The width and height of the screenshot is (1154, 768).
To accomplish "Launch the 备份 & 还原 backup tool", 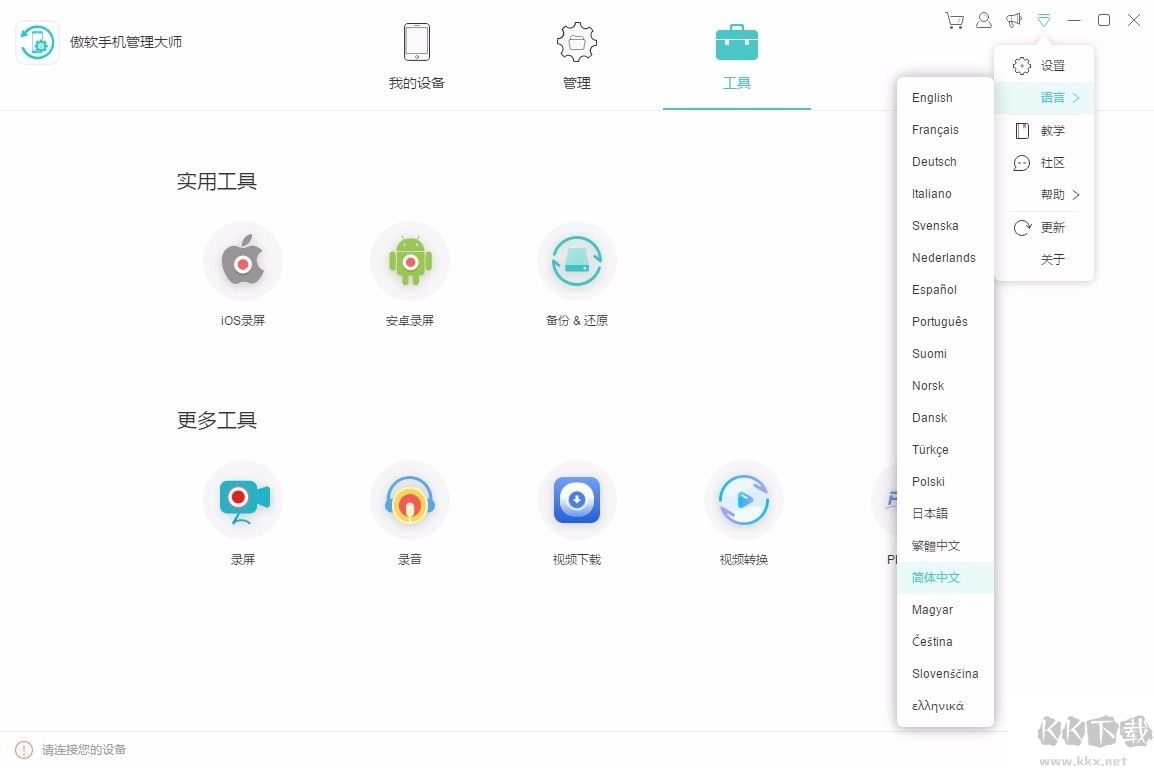I will [577, 261].
